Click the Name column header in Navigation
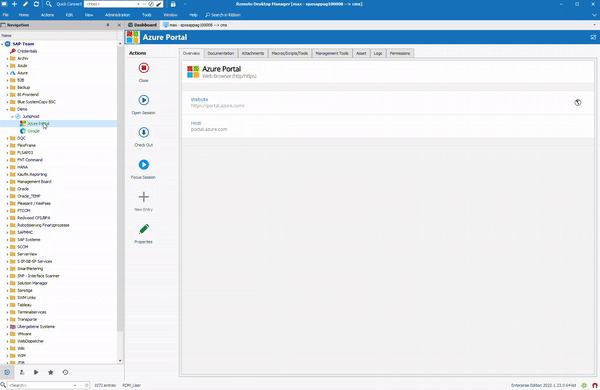The image size is (600, 390). (6, 35)
